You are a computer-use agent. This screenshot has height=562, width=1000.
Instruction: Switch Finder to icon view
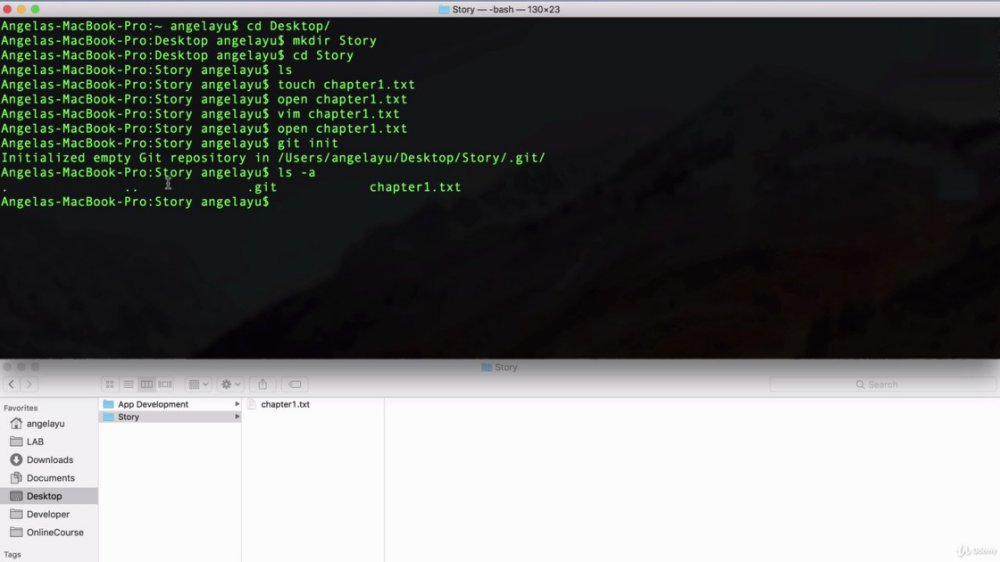tap(110, 384)
